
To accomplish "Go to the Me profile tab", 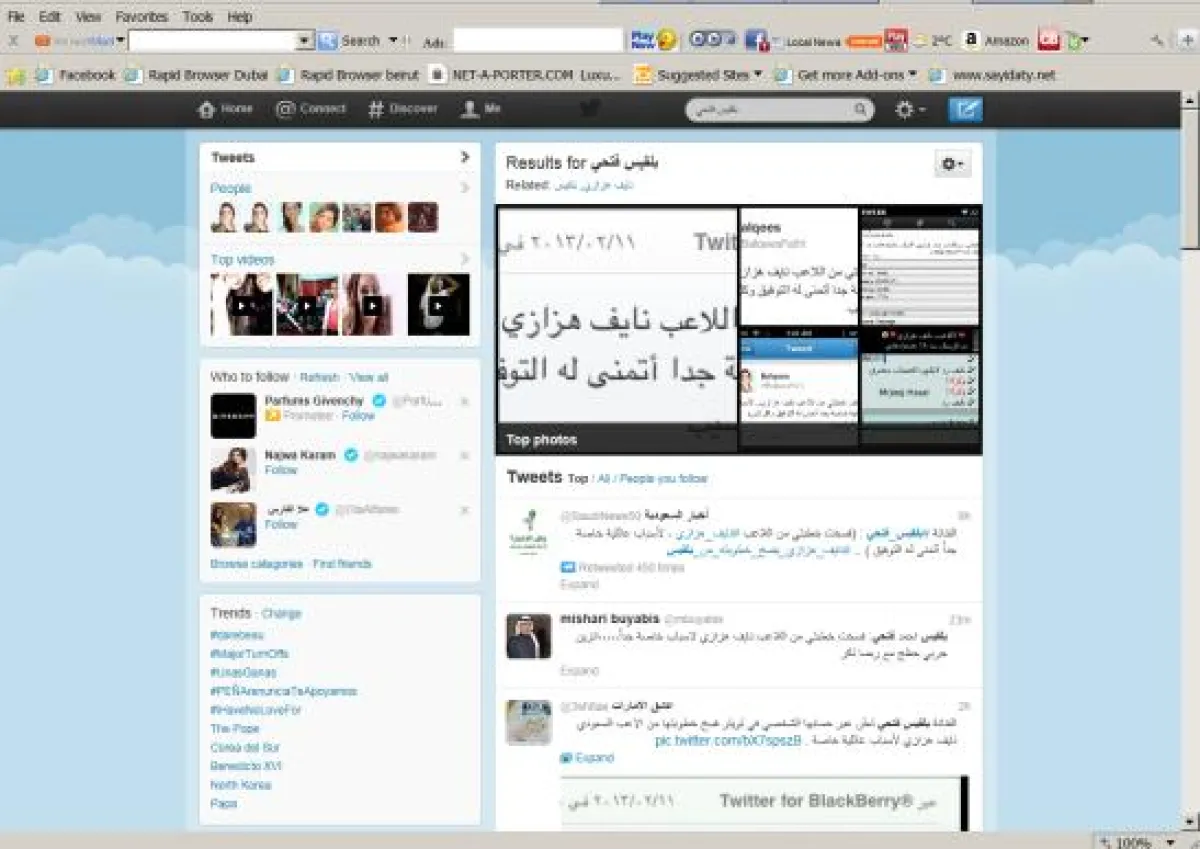I will 480,109.
